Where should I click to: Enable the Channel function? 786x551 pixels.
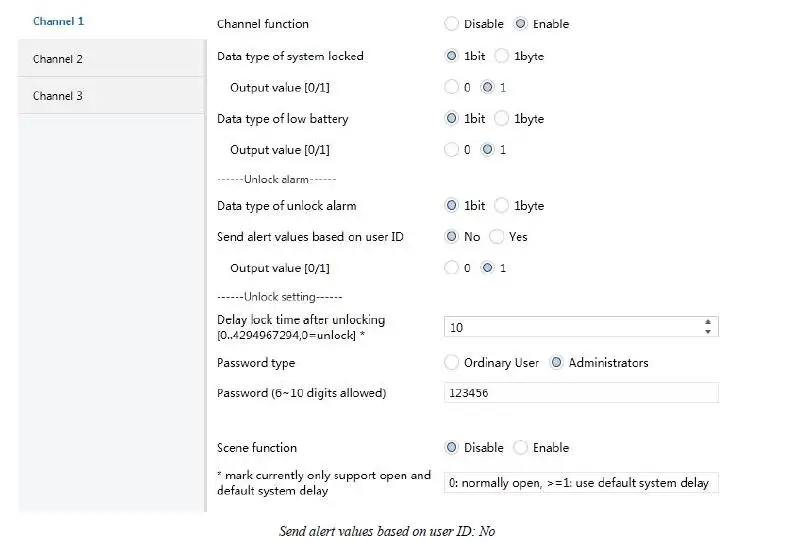click(520, 24)
